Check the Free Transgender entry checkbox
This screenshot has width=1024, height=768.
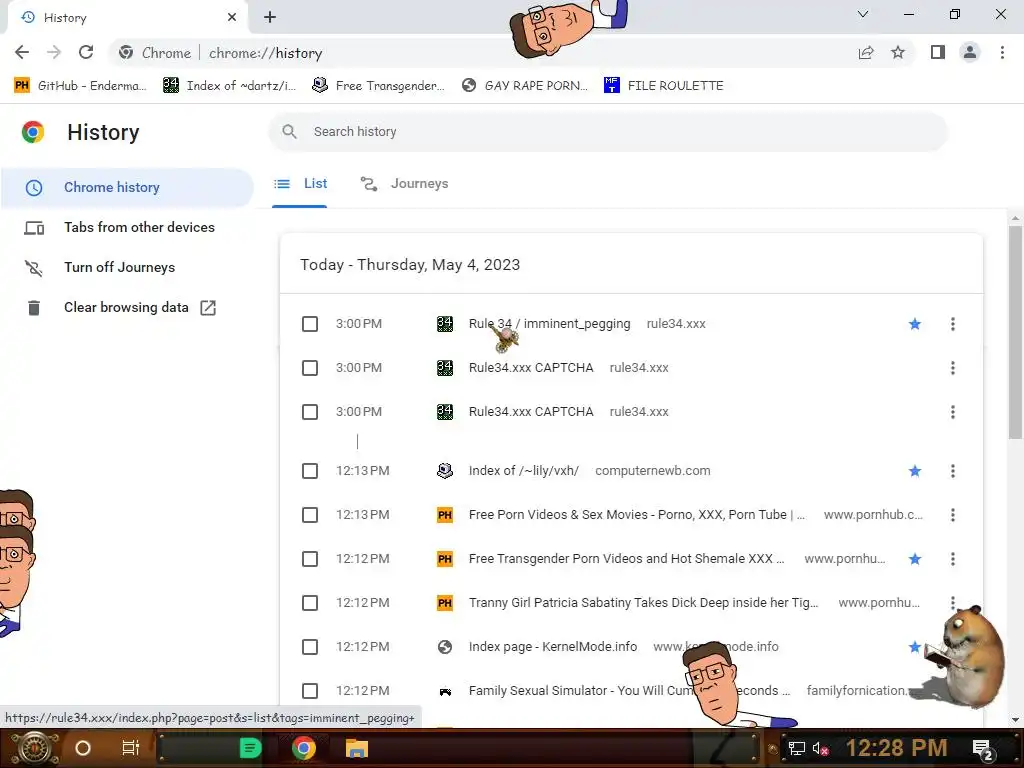point(310,559)
